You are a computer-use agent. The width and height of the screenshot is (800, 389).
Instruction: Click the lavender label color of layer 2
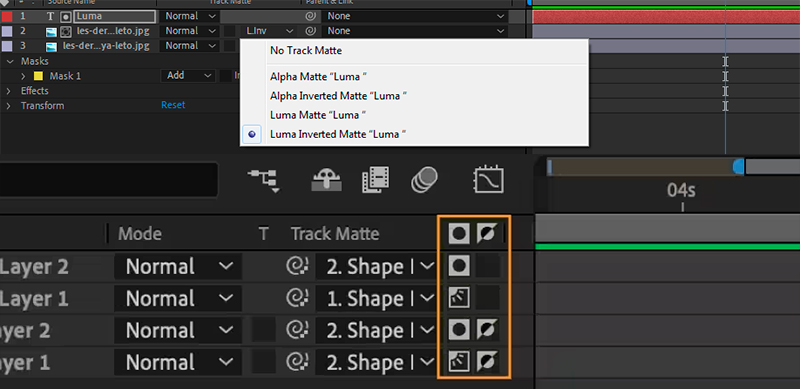pyautogui.click(x=7, y=31)
